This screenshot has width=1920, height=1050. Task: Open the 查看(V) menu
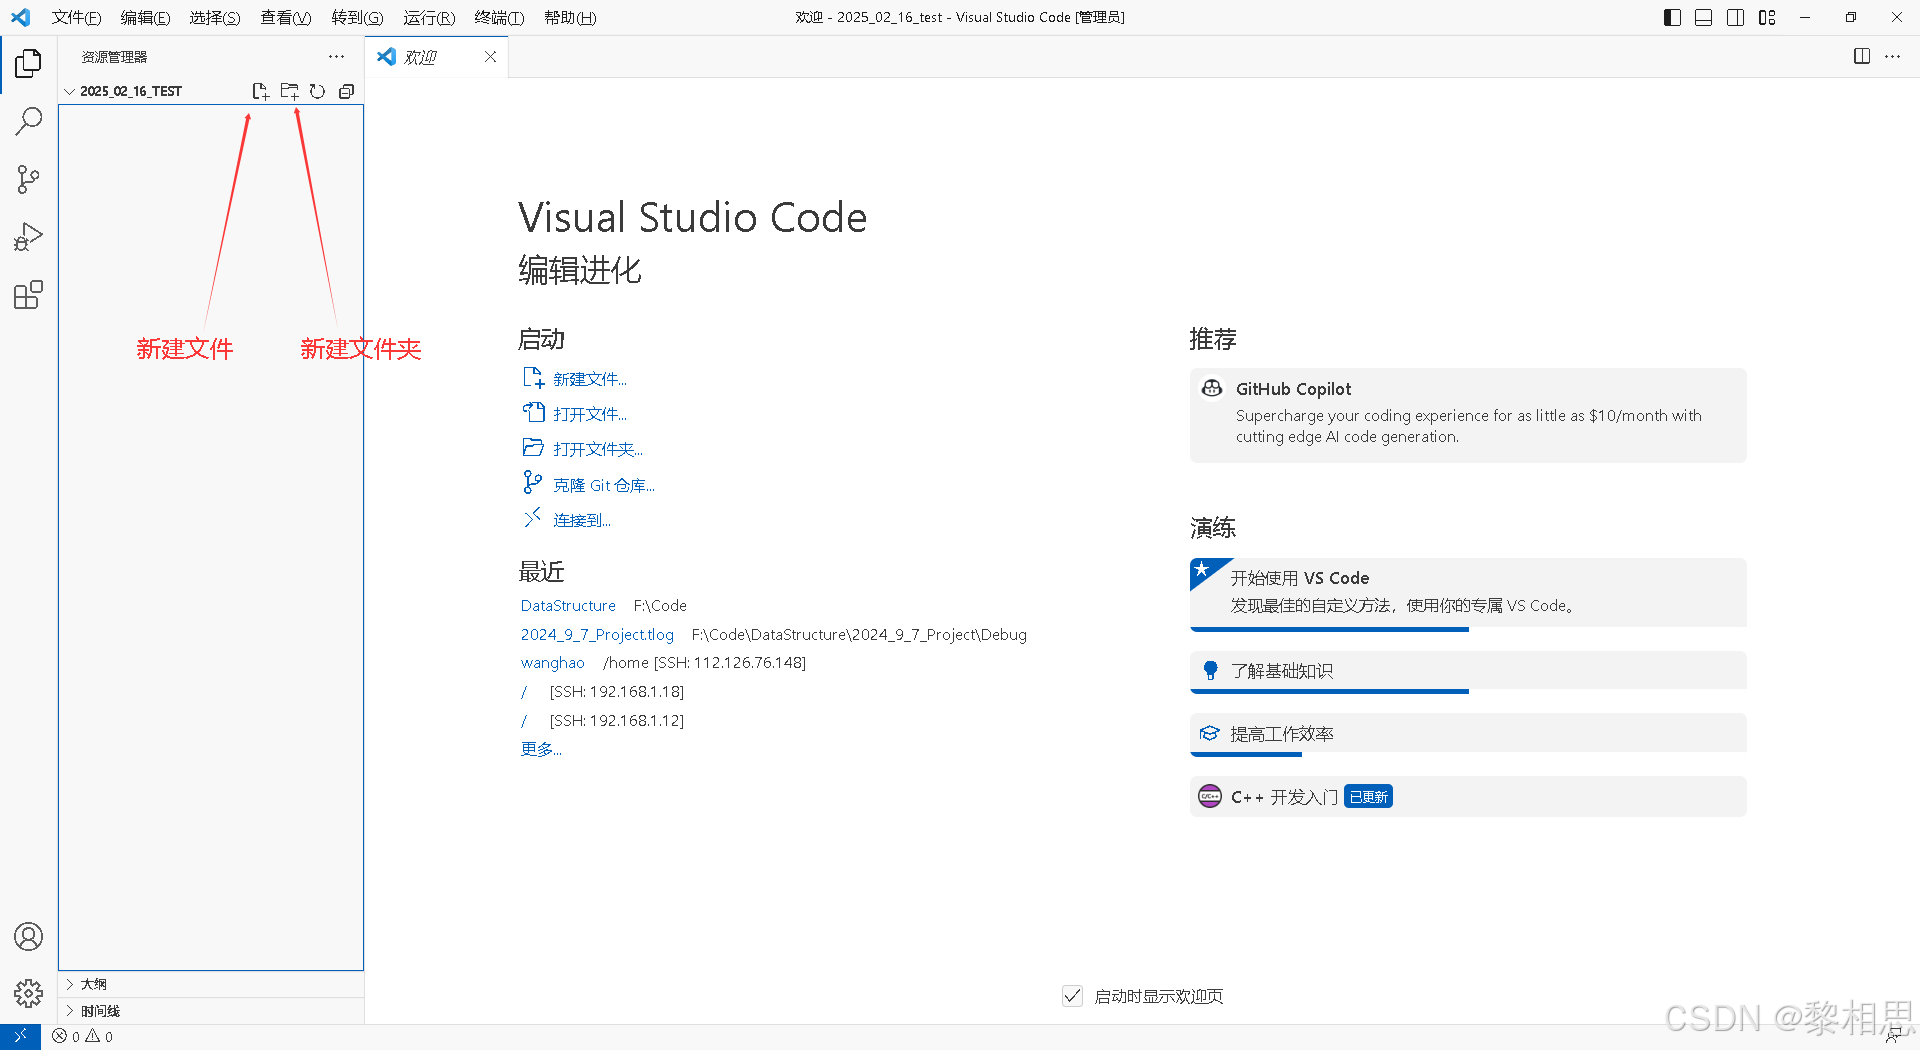click(x=286, y=17)
